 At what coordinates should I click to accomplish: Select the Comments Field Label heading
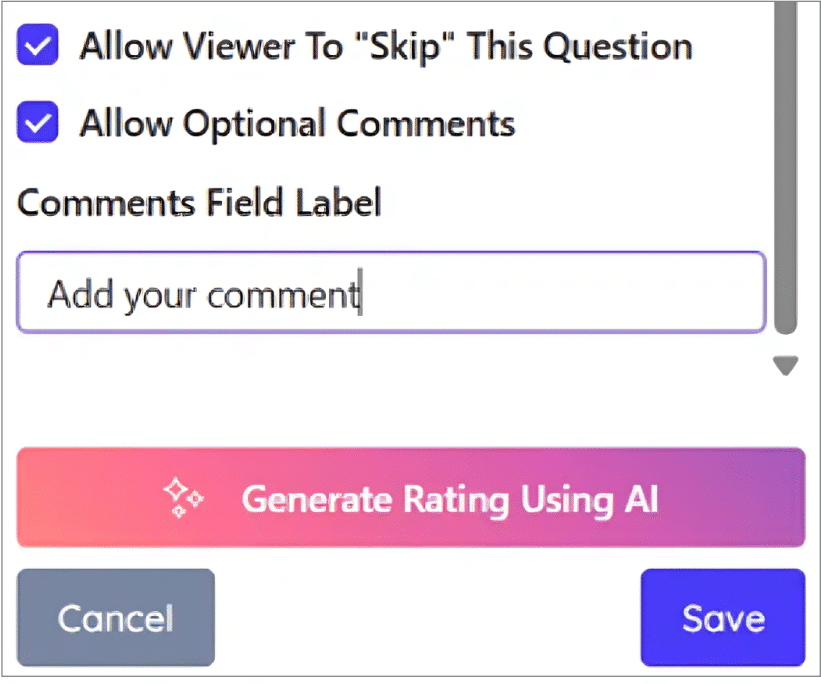tap(198, 202)
